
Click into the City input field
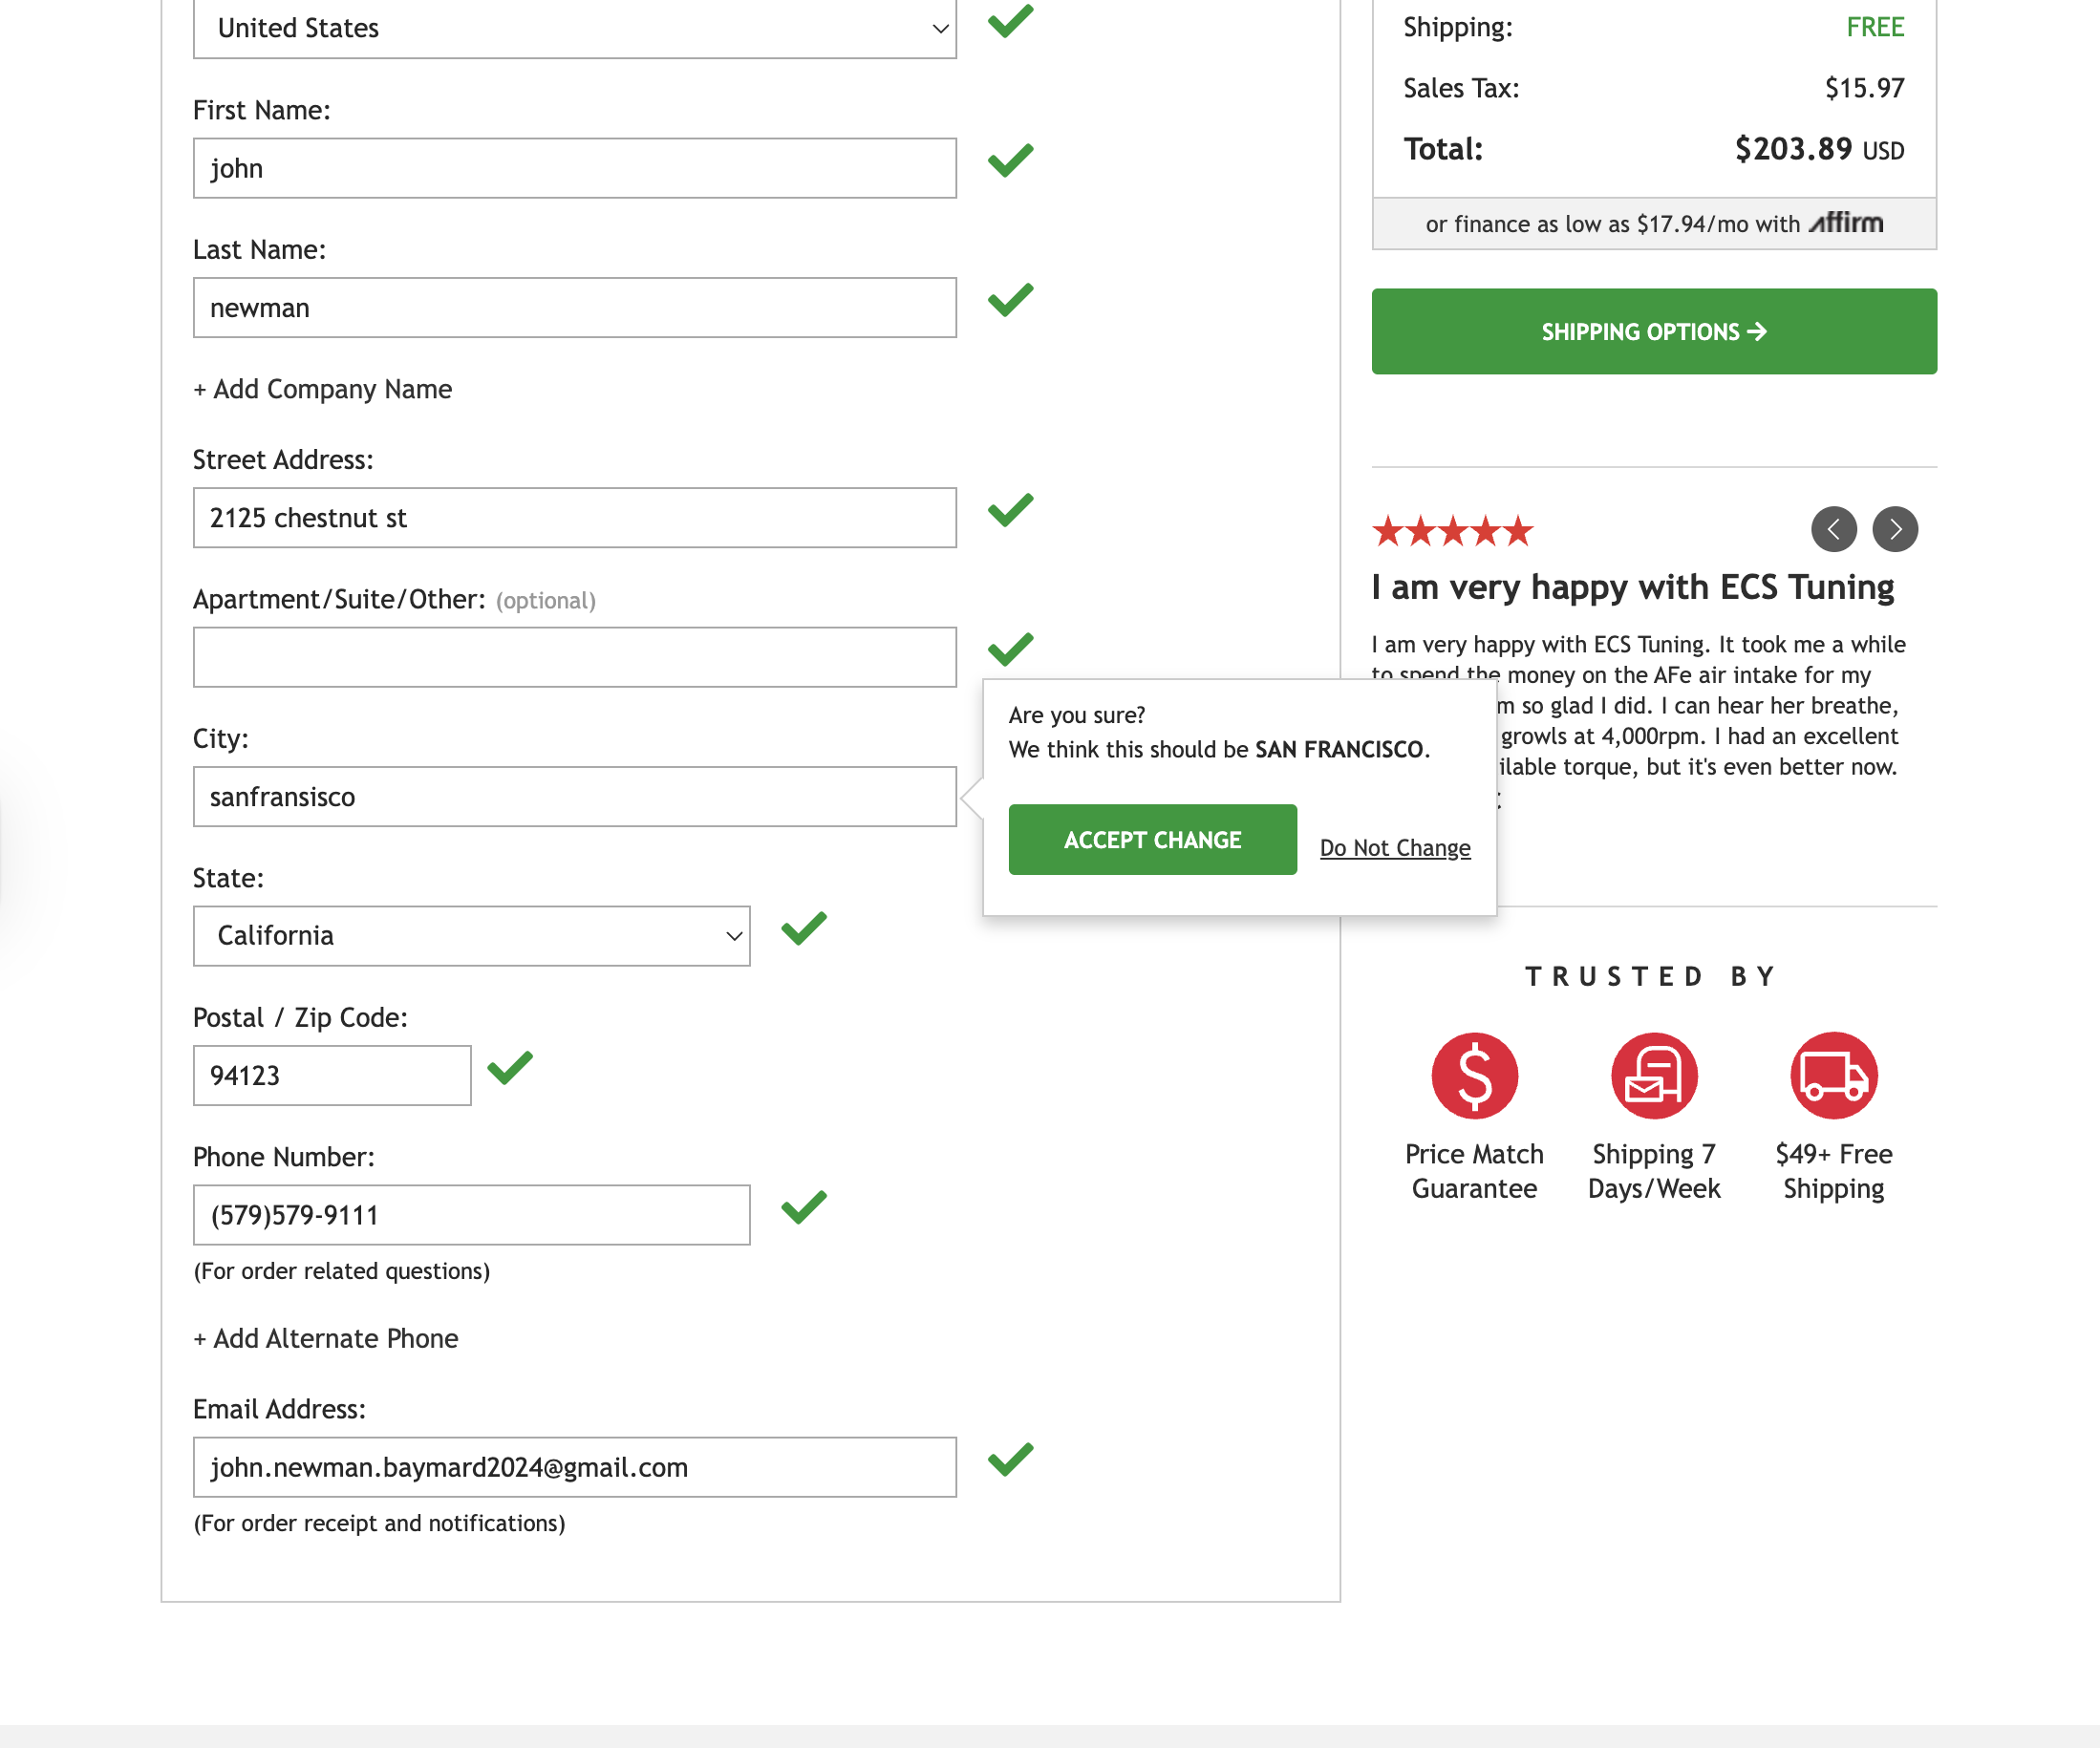[574, 797]
